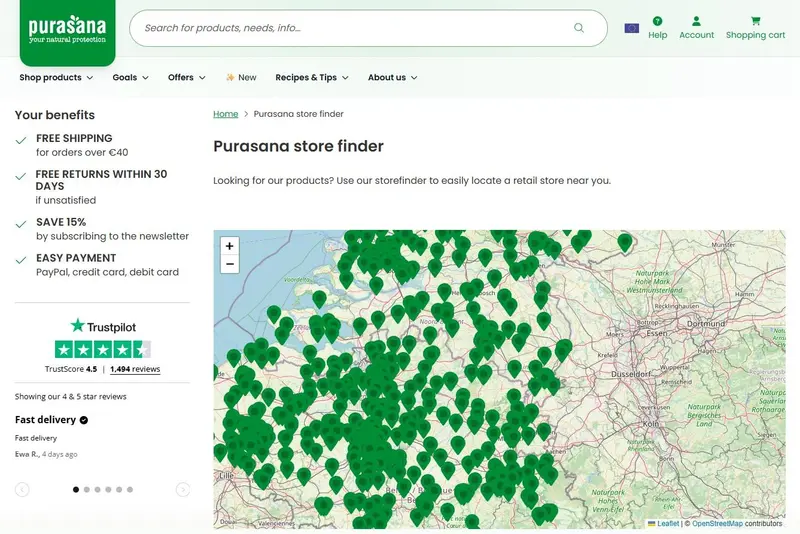Click the store pin near Münster

(624, 244)
